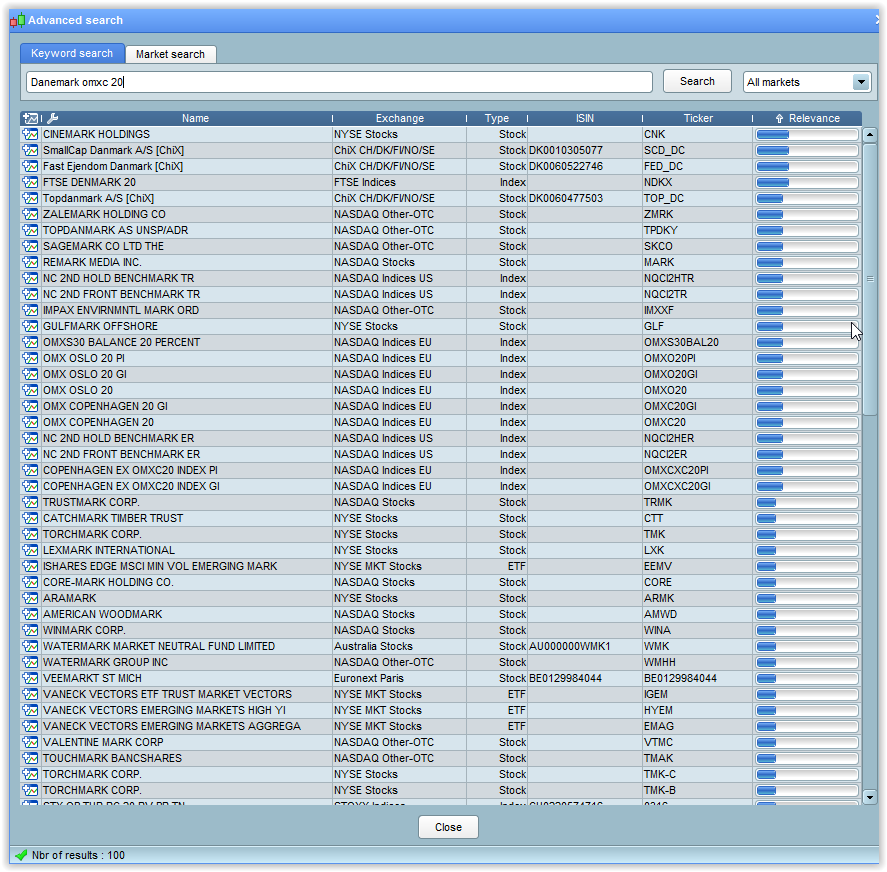The image size is (887, 872).
Task: Click ticker TMK-C in the results
Action: click(x=660, y=774)
